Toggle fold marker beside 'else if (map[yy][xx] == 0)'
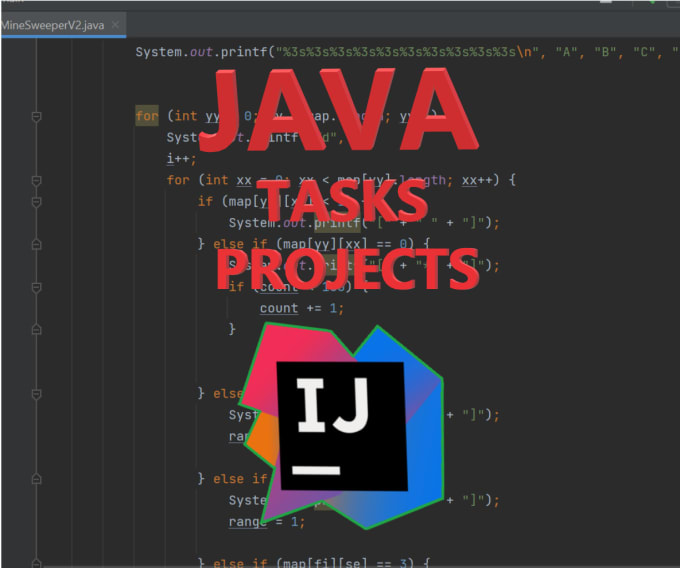This screenshot has width=680, height=568. (36, 245)
